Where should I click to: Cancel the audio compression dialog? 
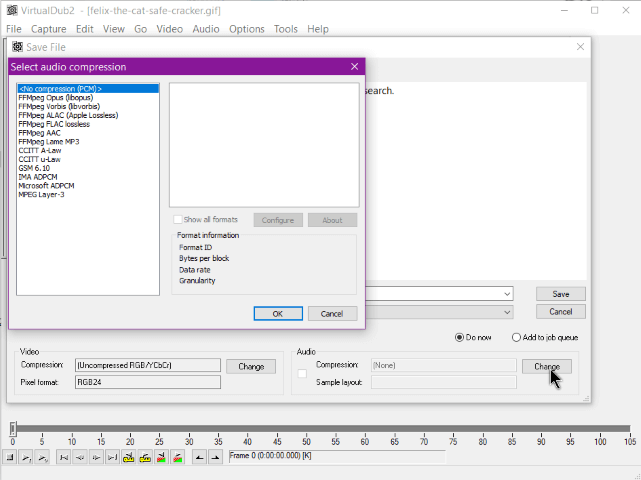[x=332, y=314]
